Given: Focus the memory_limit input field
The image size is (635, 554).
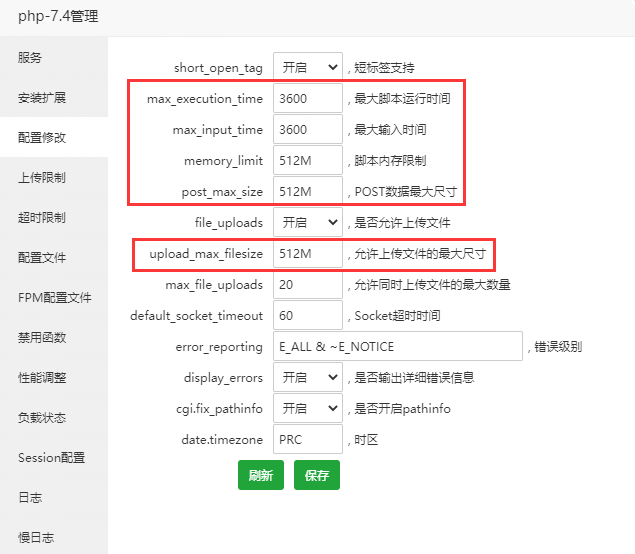Looking at the screenshot, I should tap(307, 161).
